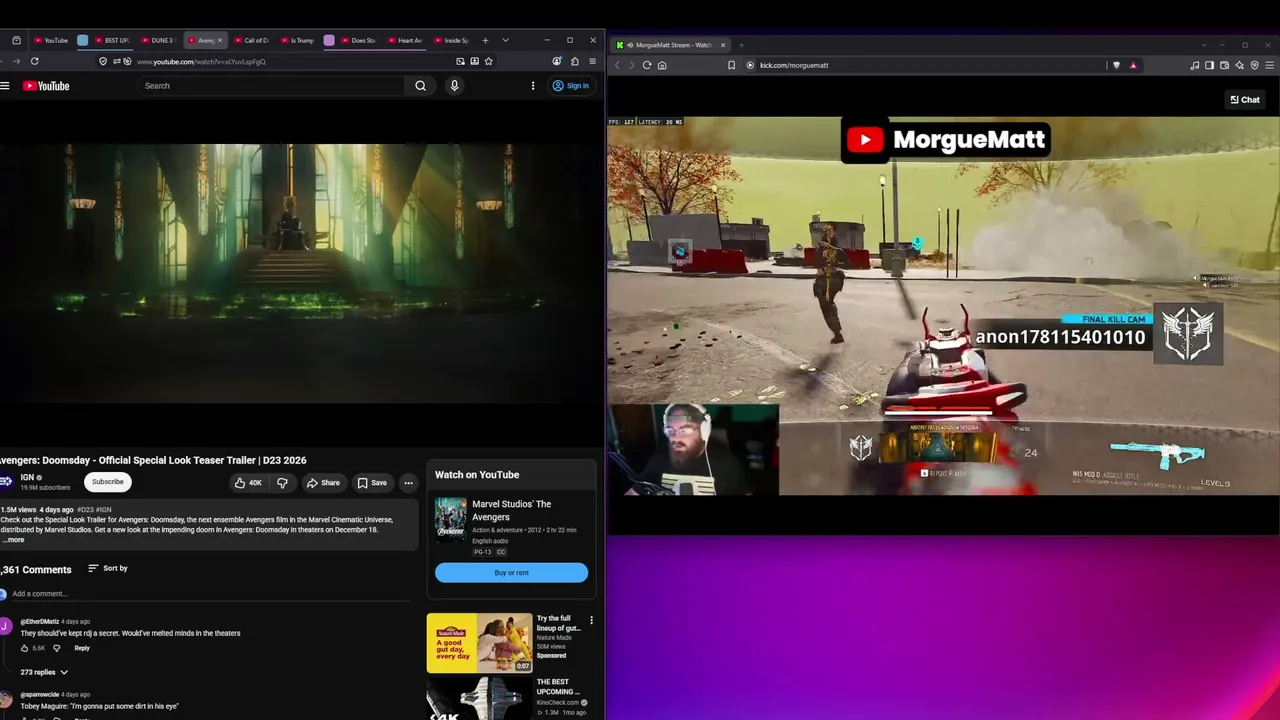Open the left browser's application menu
The height and width of the screenshot is (720, 1280).
click(592, 61)
